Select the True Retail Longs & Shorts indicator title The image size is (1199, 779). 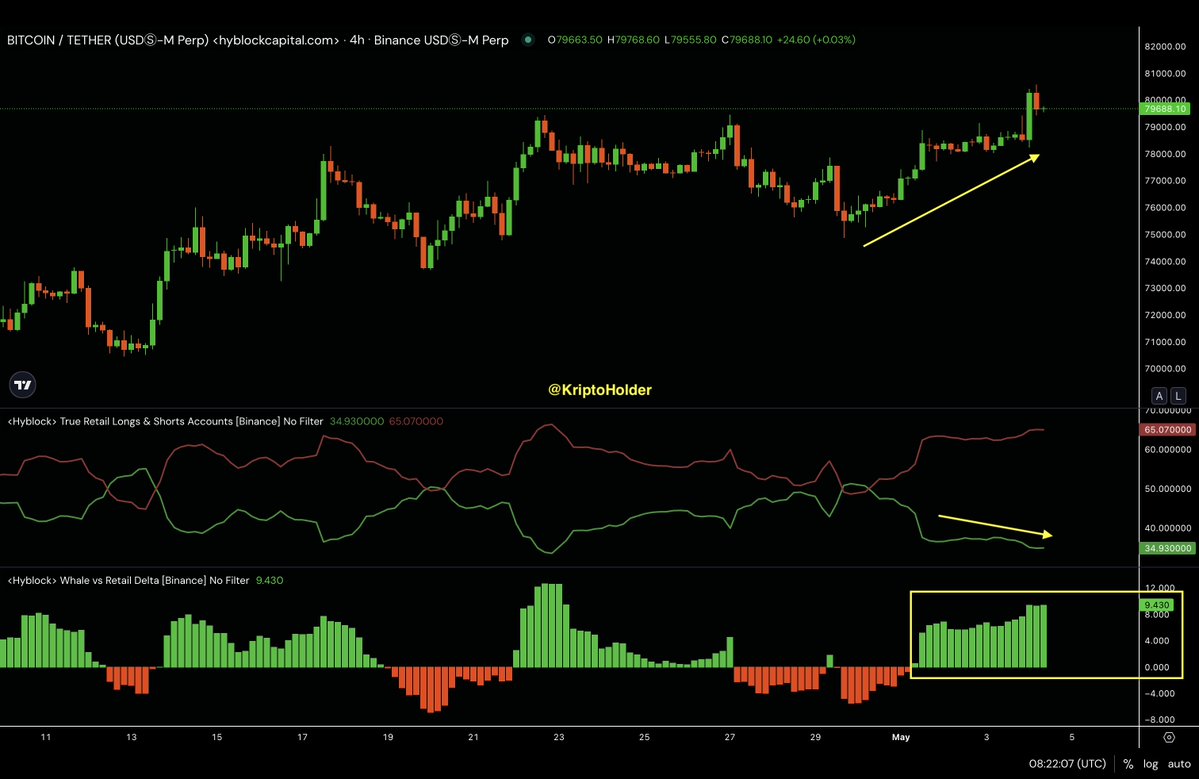[x=165, y=421]
